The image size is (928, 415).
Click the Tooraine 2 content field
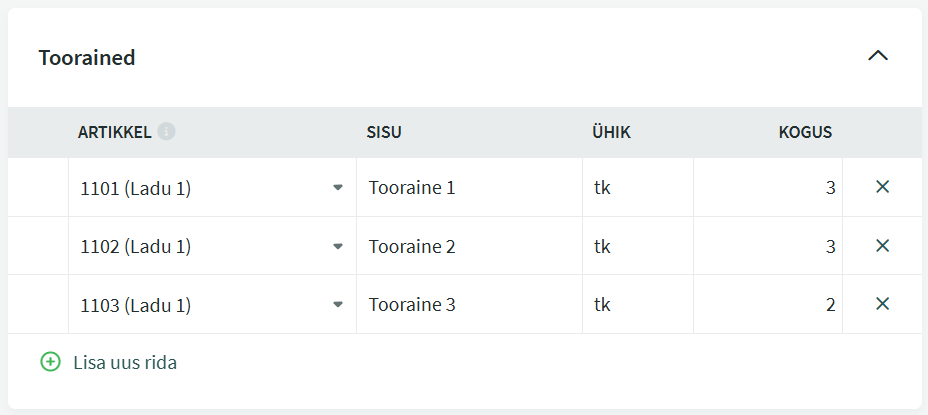[468, 246]
